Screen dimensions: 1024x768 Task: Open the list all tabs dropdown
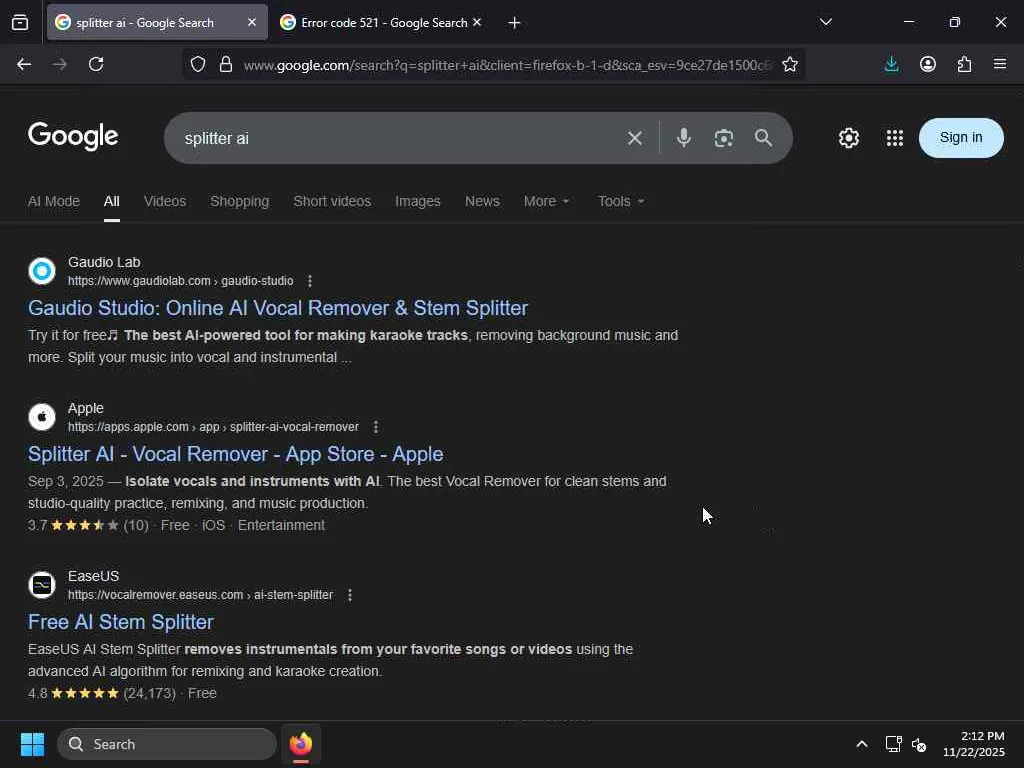(826, 22)
